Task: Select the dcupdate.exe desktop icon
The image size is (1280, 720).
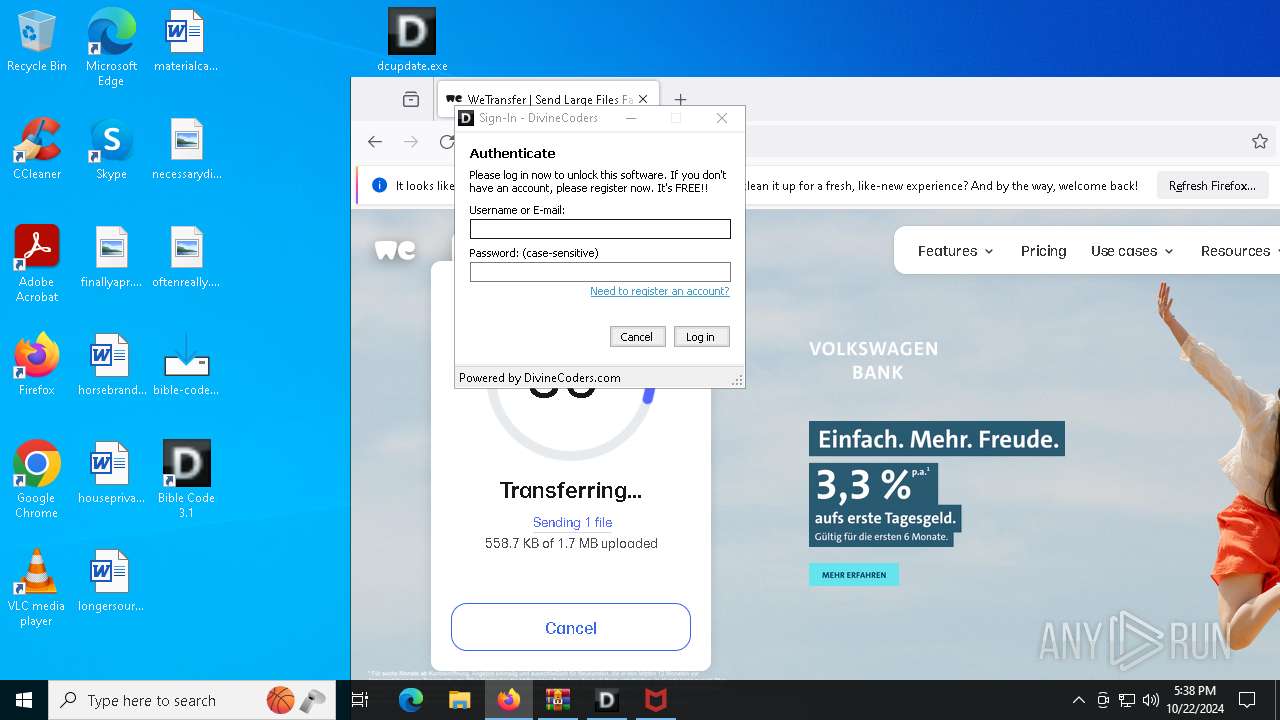Action: (x=412, y=42)
